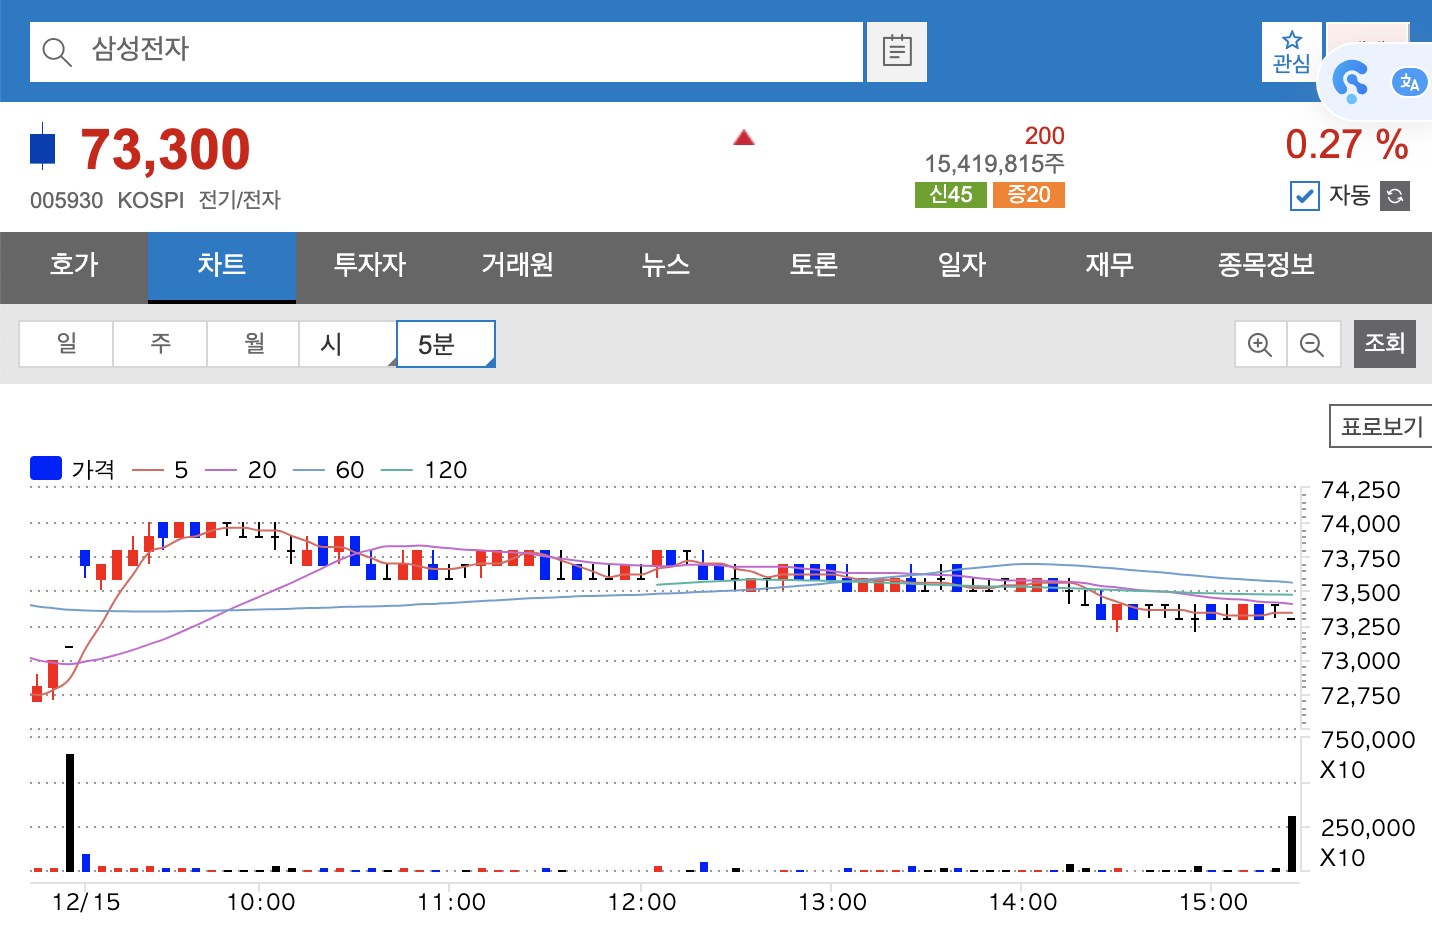The height and width of the screenshot is (938, 1432).
Task: Click the blue candle icon beside price
Action: coord(43,147)
